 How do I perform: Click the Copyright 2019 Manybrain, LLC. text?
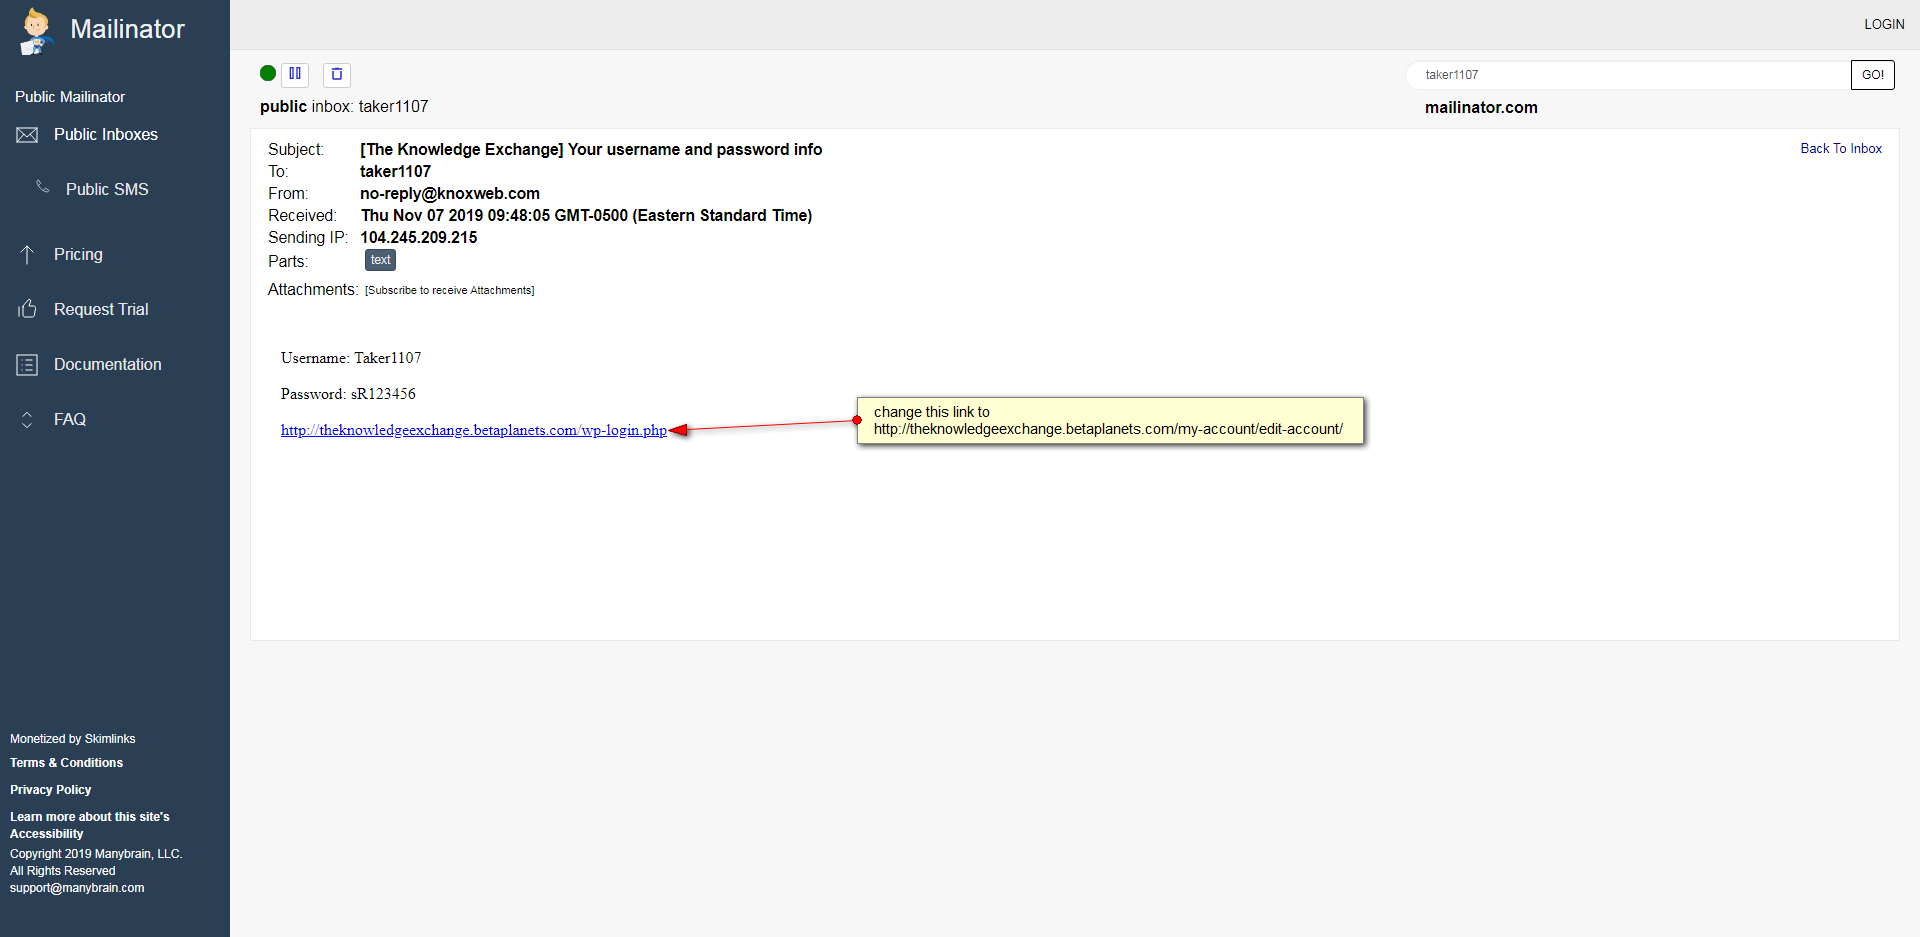point(96,854)
